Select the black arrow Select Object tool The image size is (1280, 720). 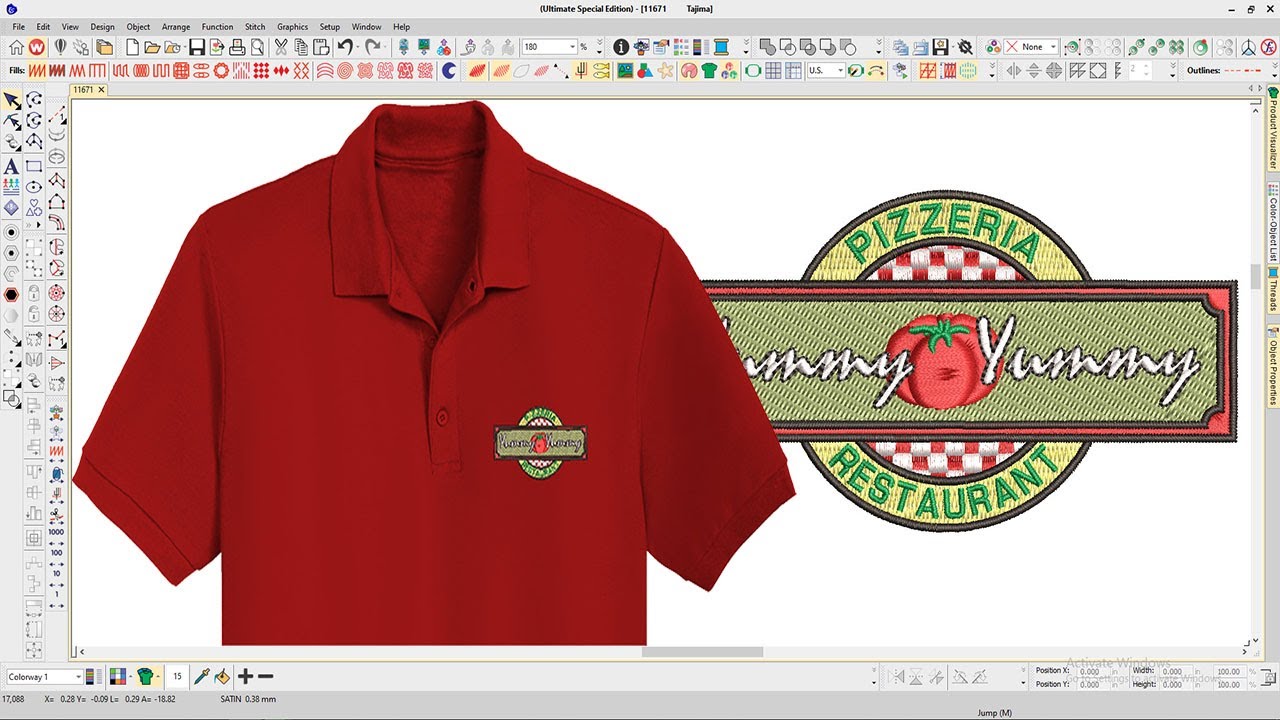coord(11,100)
